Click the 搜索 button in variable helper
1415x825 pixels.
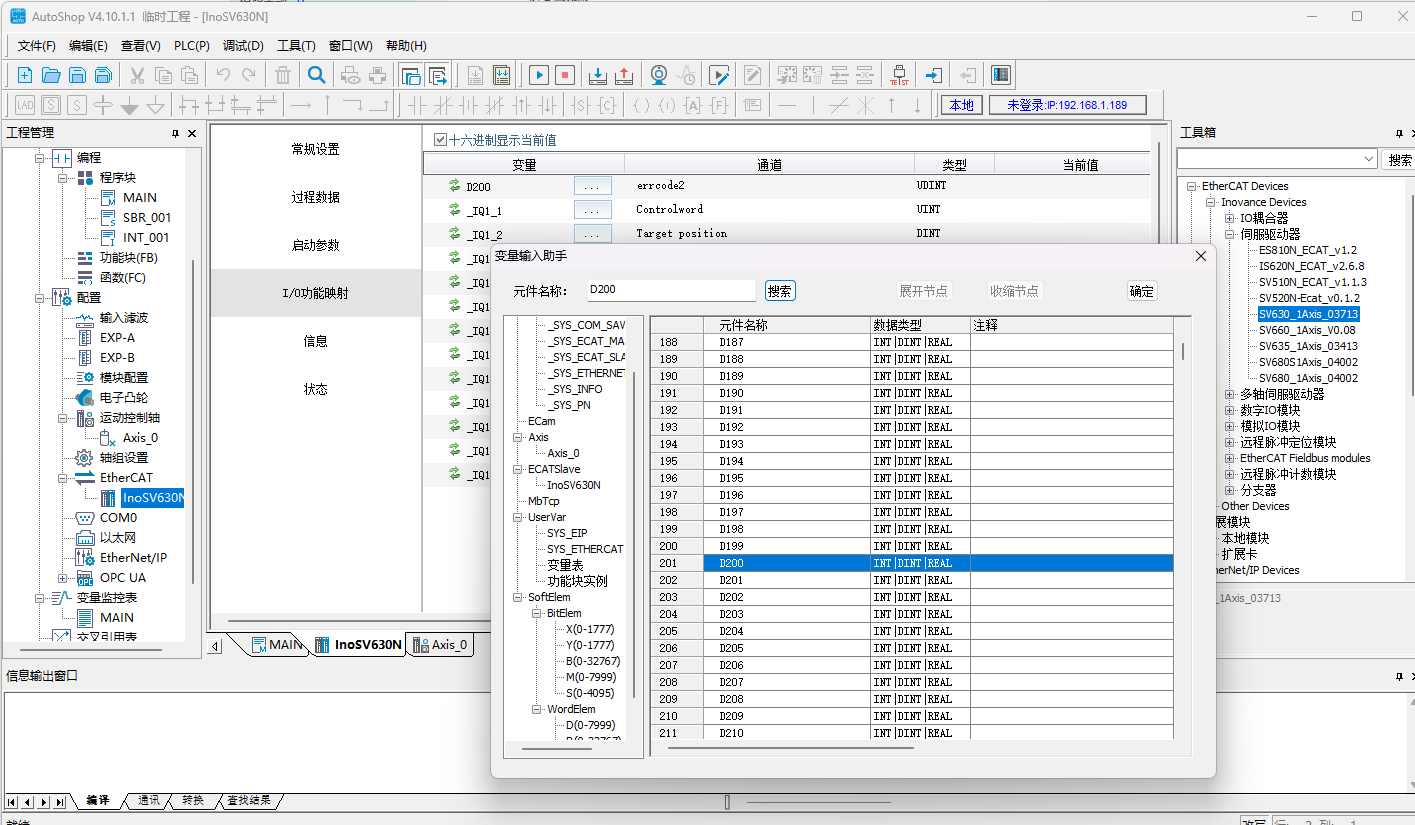[780, 291]
